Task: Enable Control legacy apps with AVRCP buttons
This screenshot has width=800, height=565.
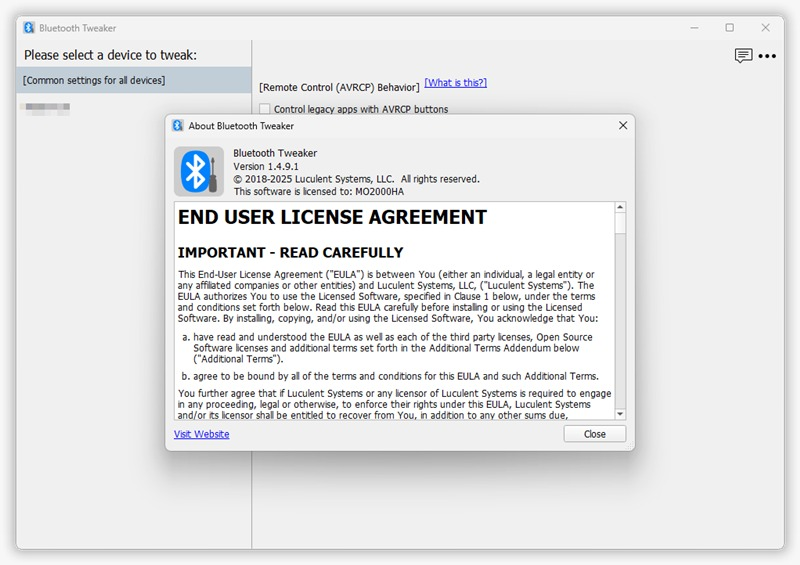Action: click(265, 109)
